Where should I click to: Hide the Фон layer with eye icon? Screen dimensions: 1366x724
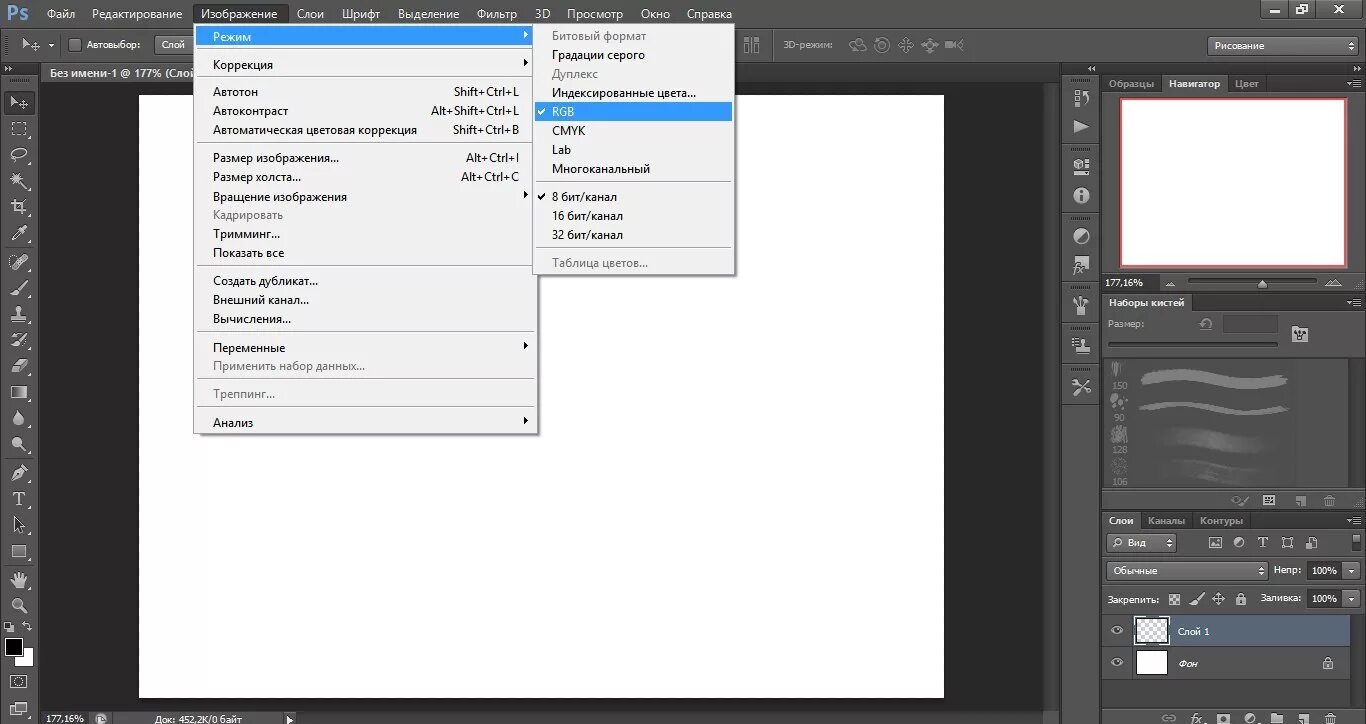tap(1118, 662)
